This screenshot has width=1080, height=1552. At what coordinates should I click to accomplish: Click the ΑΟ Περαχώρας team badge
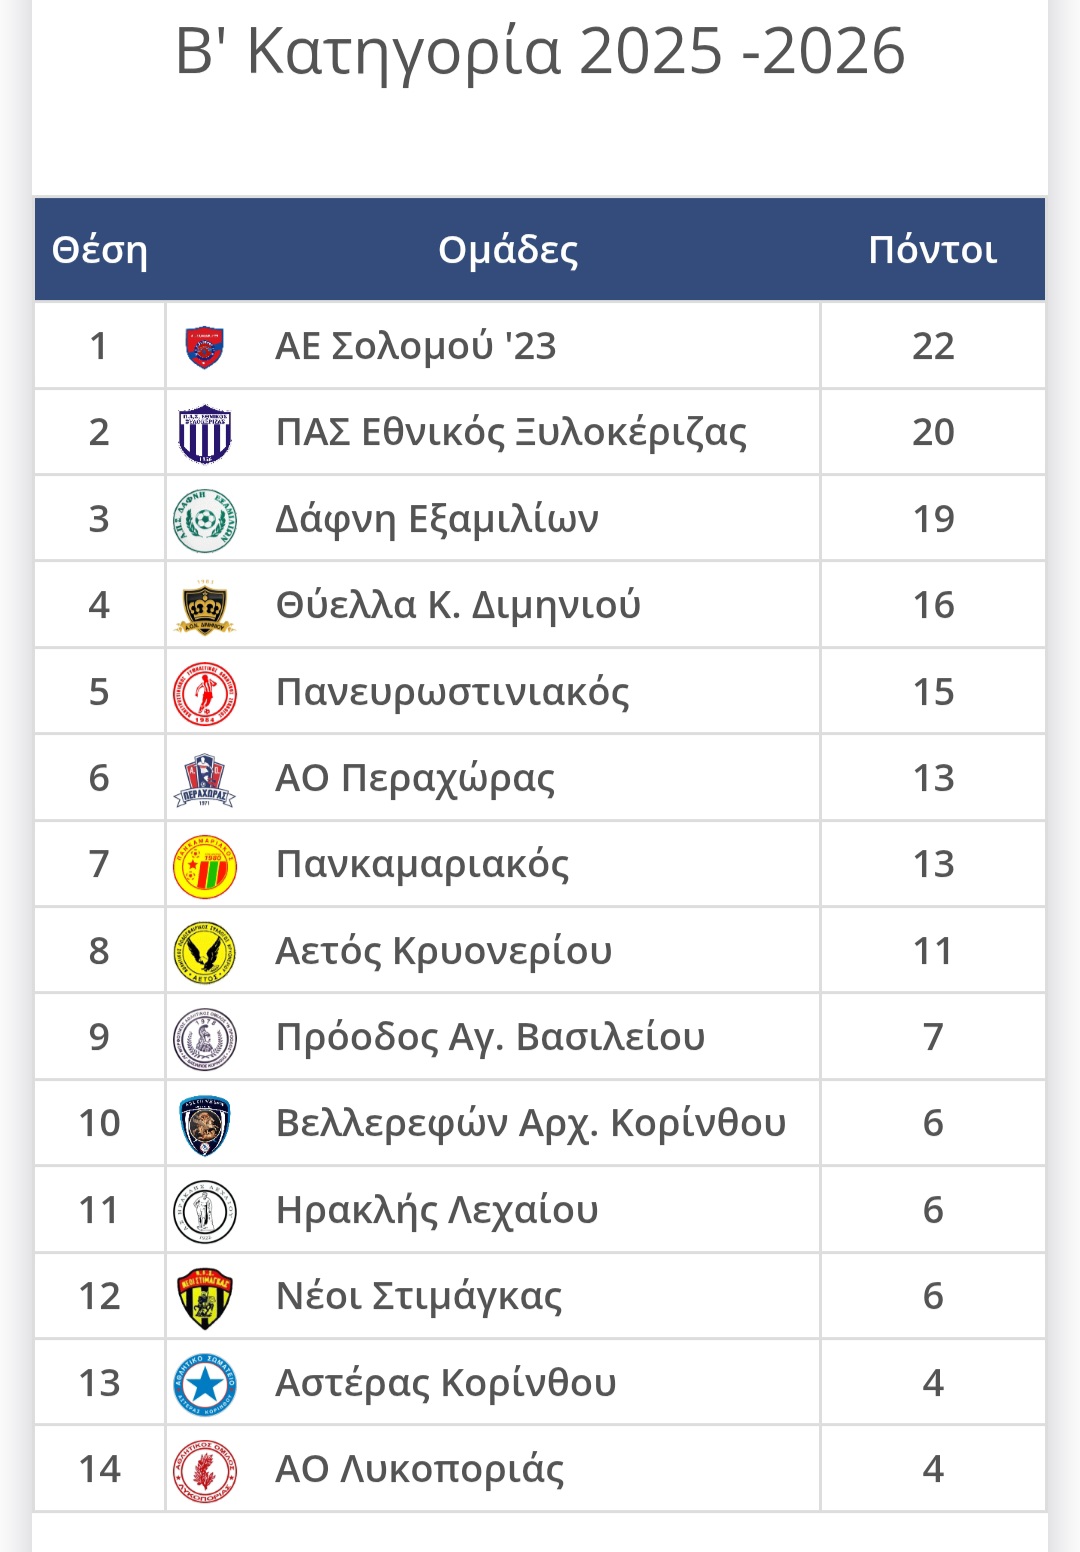pyautogui.click(x=204, y=780)
